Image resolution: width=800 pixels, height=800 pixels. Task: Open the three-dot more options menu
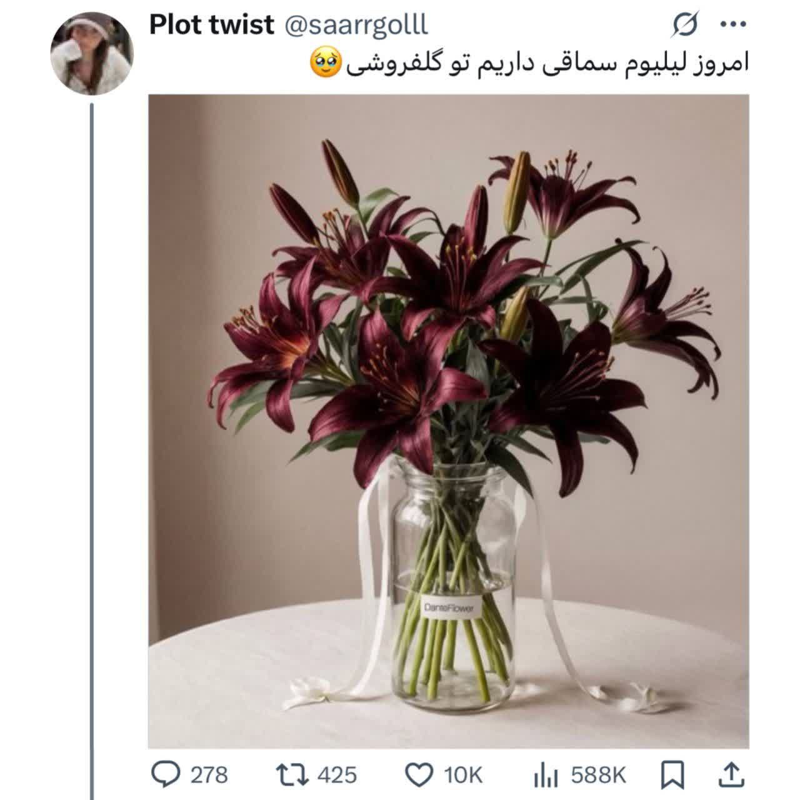click(733, 25)
